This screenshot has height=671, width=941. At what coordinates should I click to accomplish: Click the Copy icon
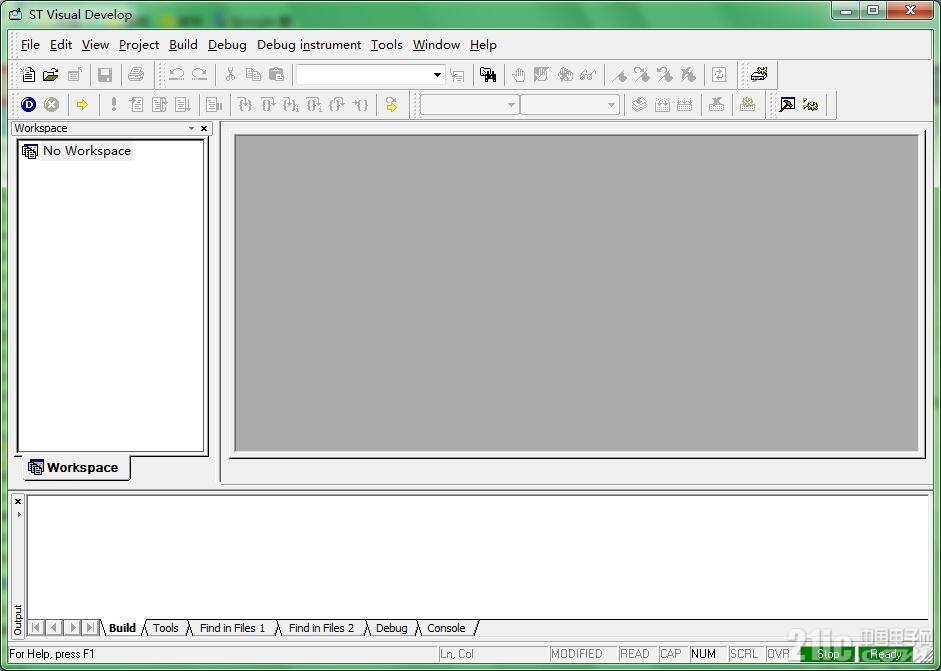tap(253, 74)
